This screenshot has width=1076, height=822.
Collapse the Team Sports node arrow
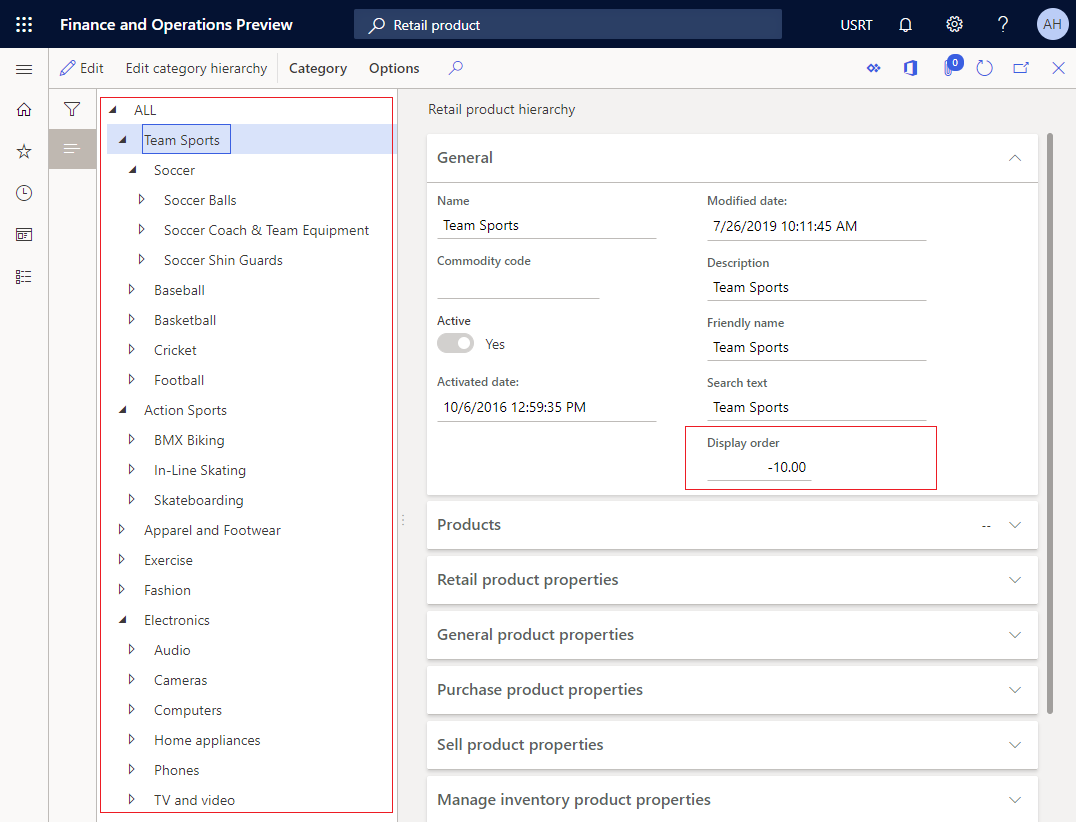tap(123, 140)
